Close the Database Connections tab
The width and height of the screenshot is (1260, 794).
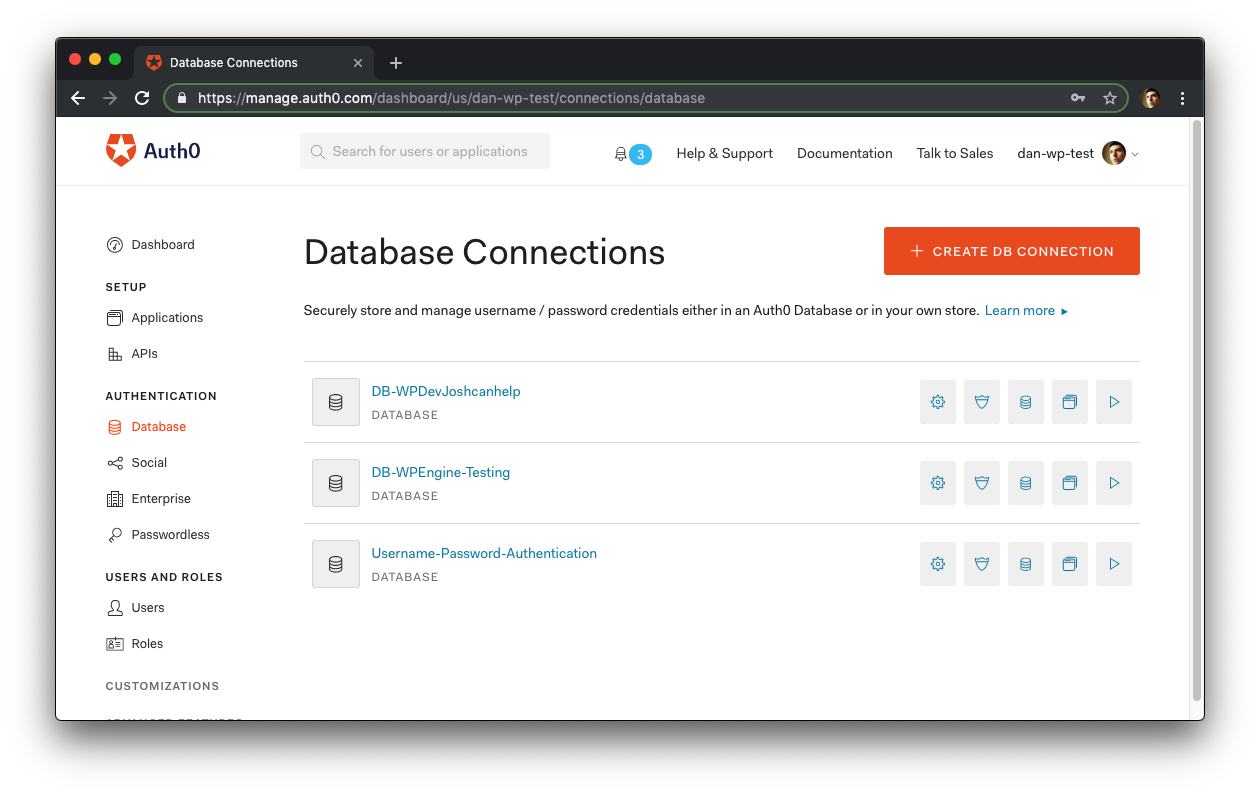coord(358,63)
